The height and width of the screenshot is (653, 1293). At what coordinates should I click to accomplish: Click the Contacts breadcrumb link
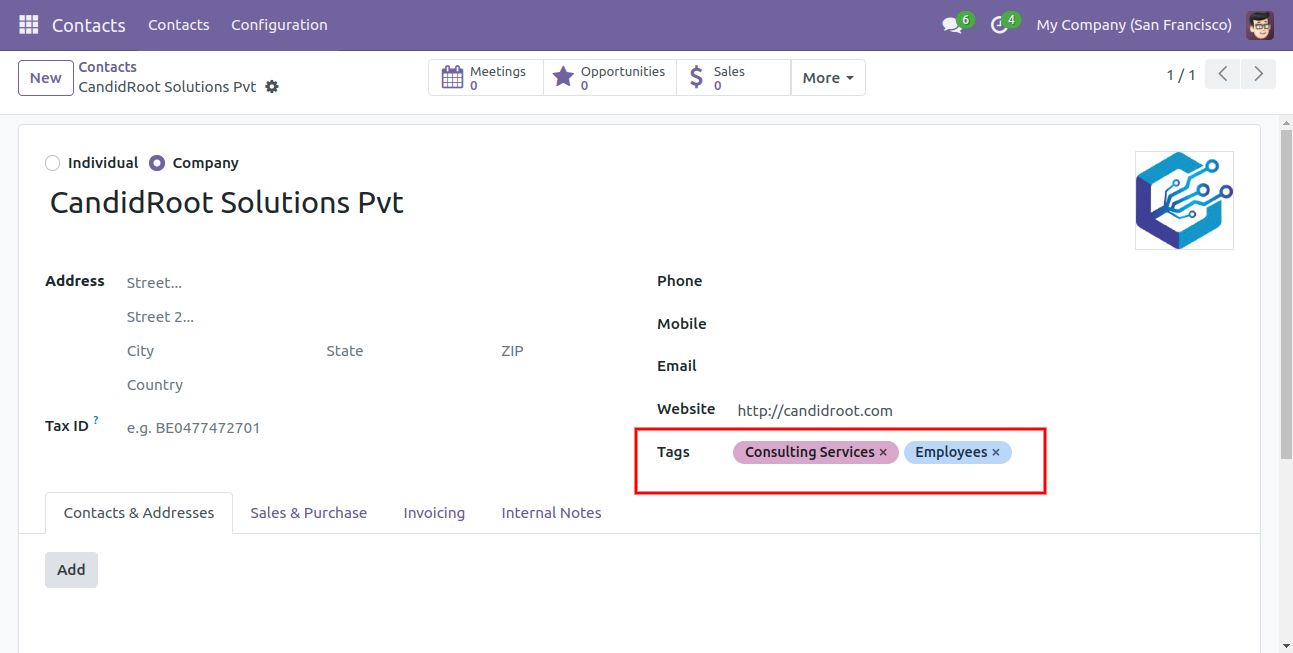click(x=108, y=67)
